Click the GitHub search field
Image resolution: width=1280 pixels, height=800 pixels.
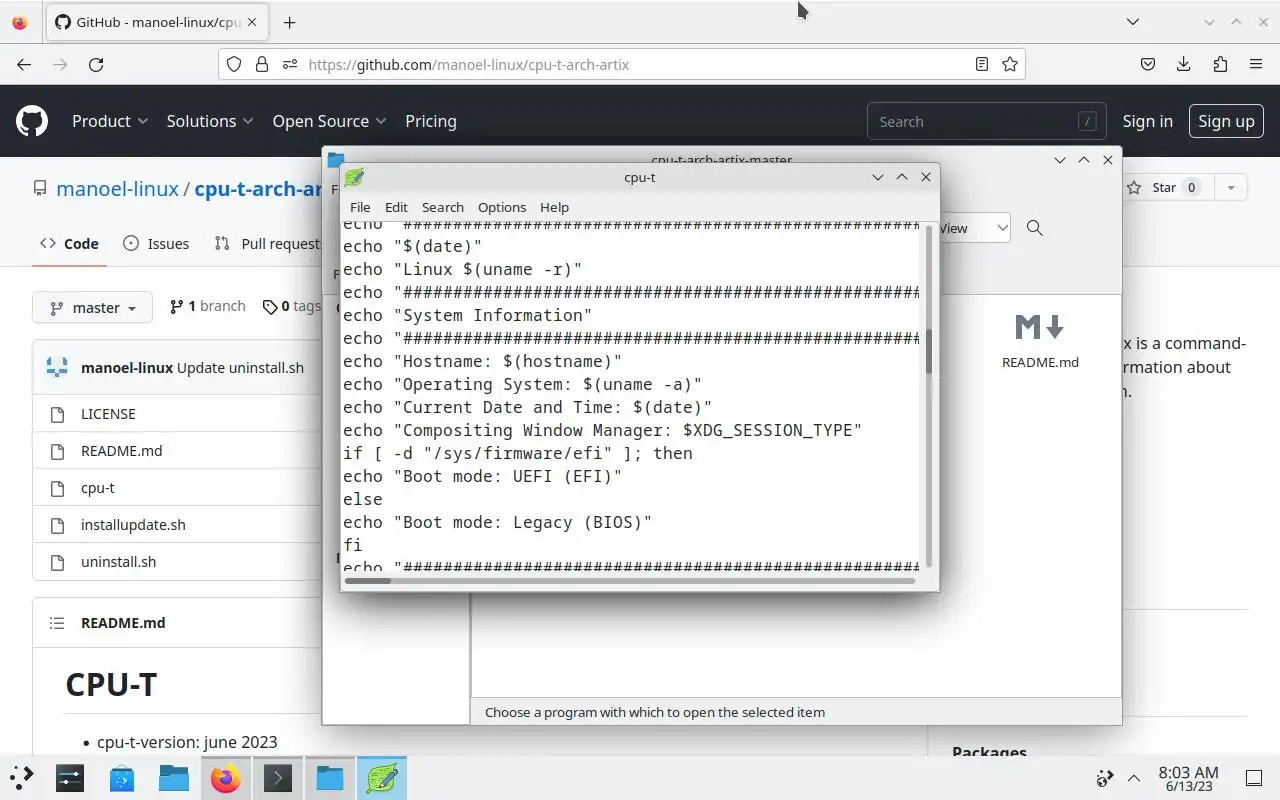(986, 121)
